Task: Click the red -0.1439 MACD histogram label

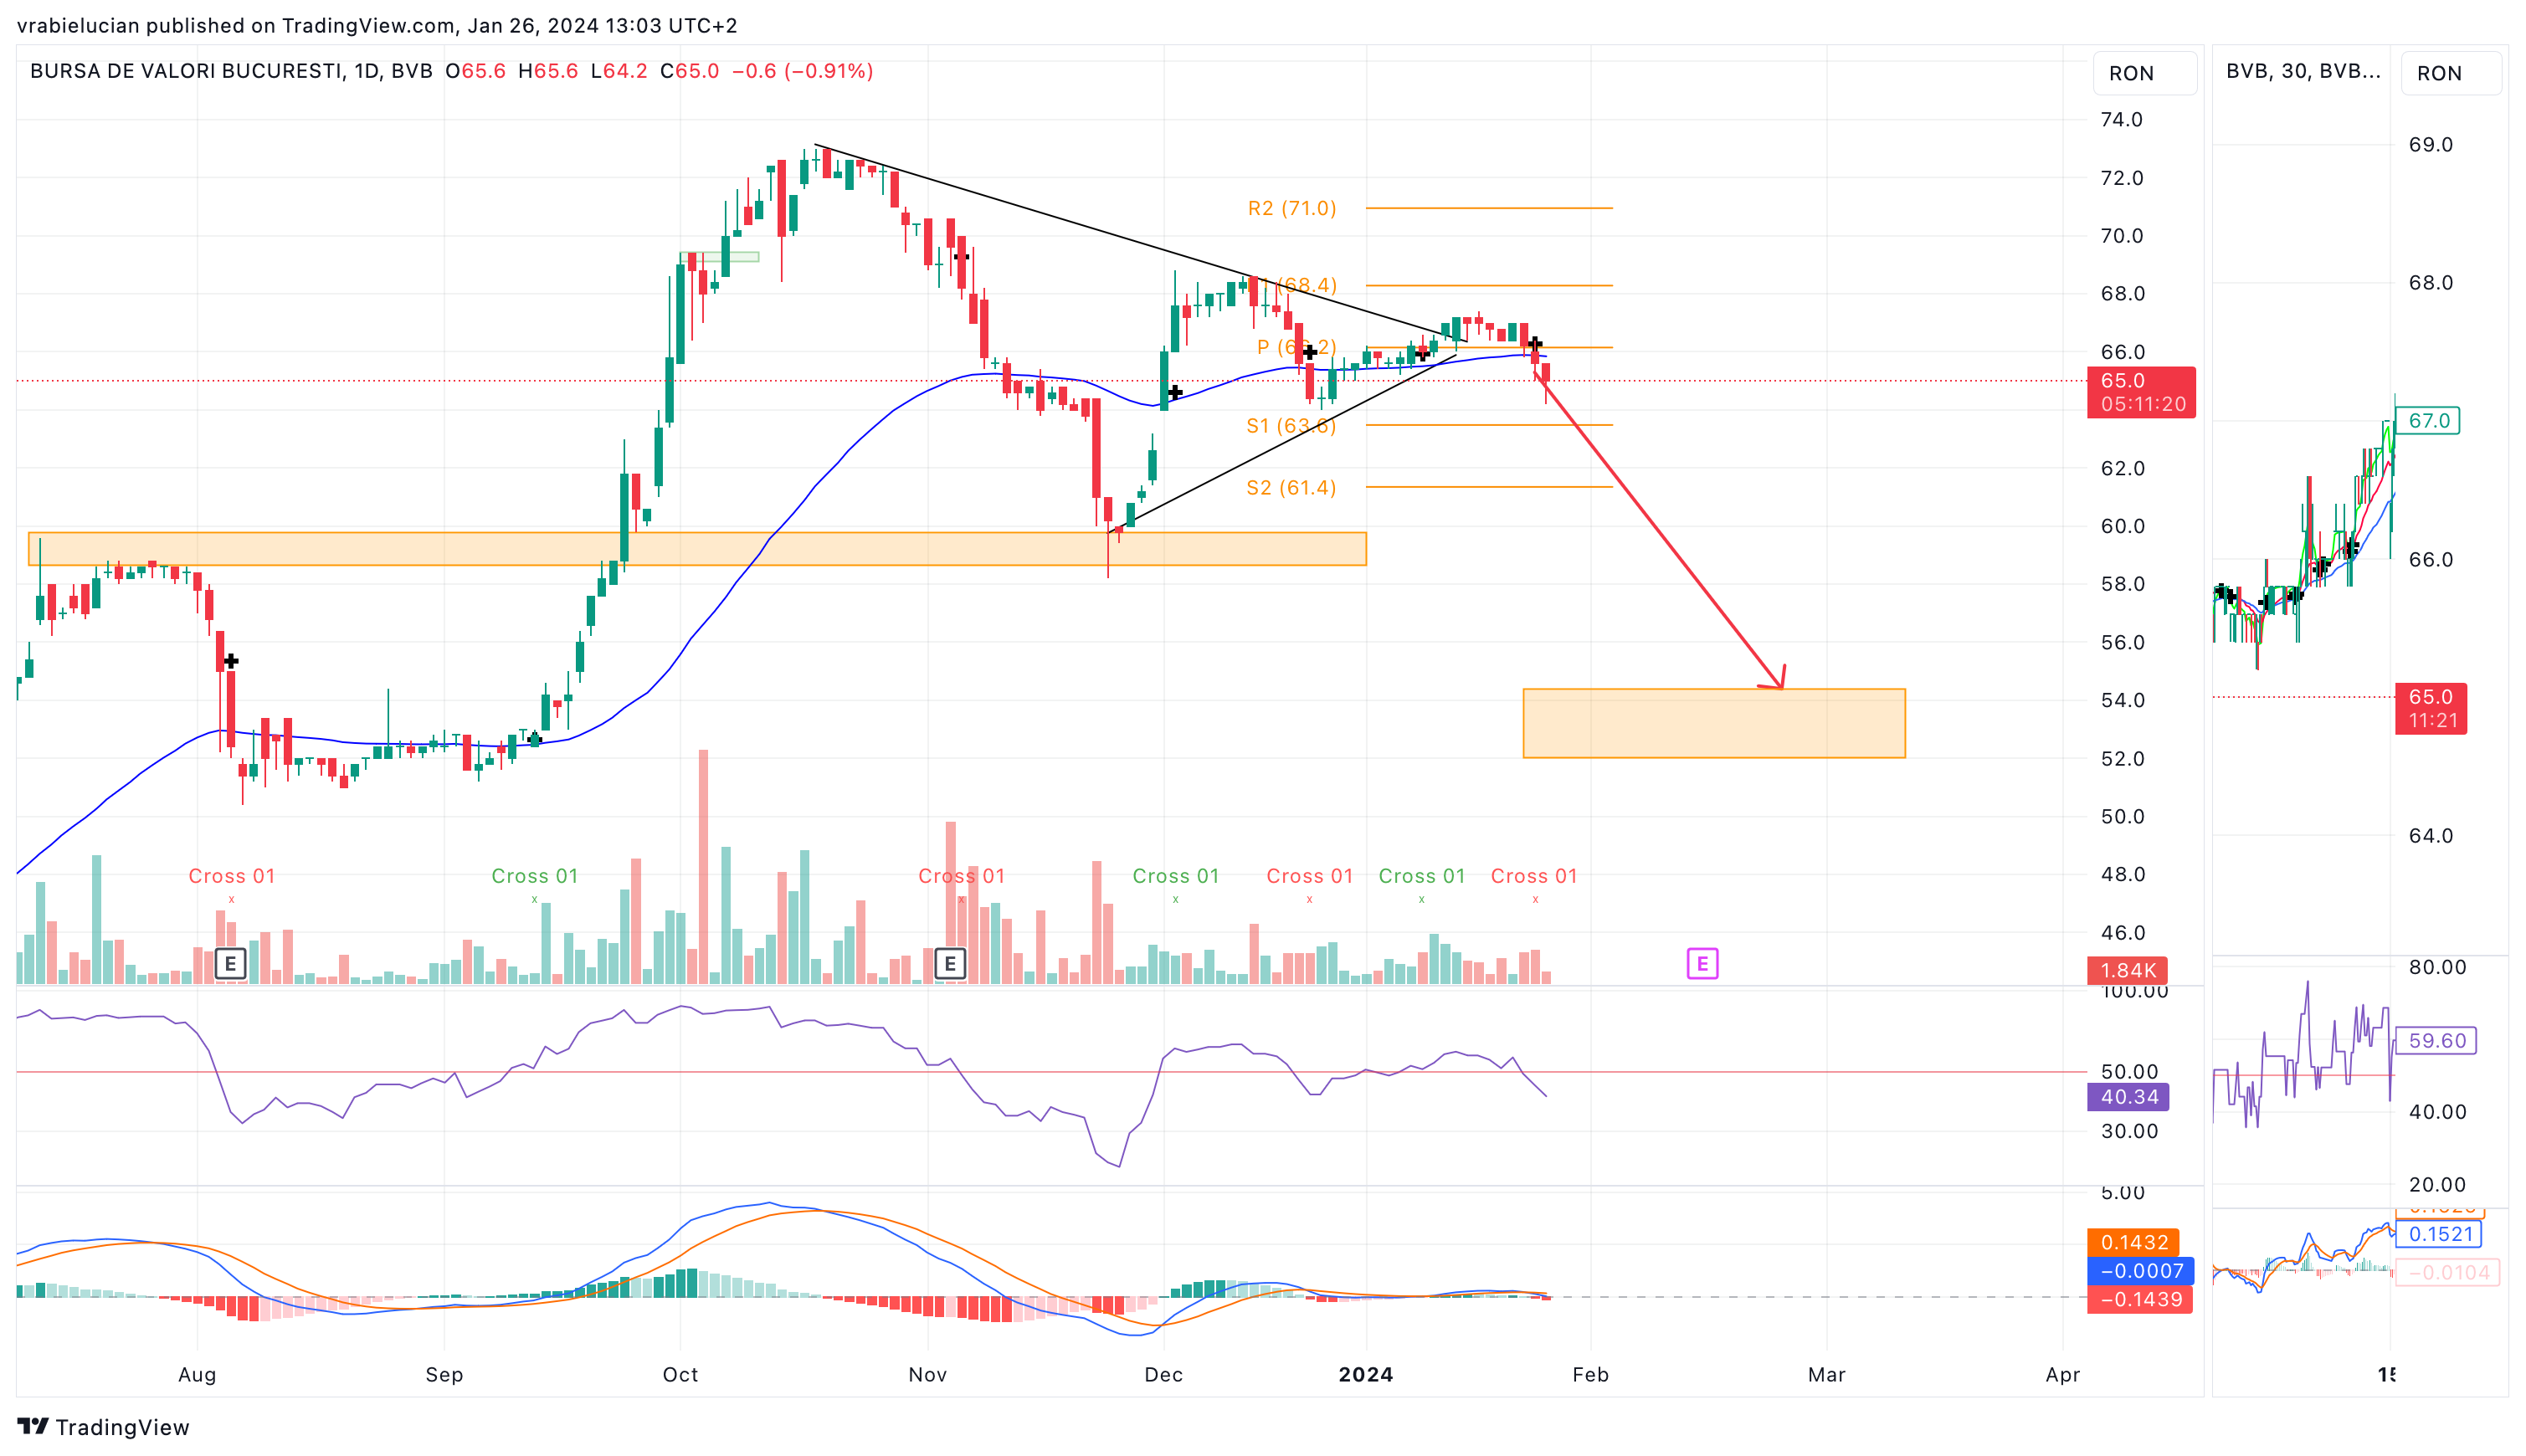Action: 2140,1300
